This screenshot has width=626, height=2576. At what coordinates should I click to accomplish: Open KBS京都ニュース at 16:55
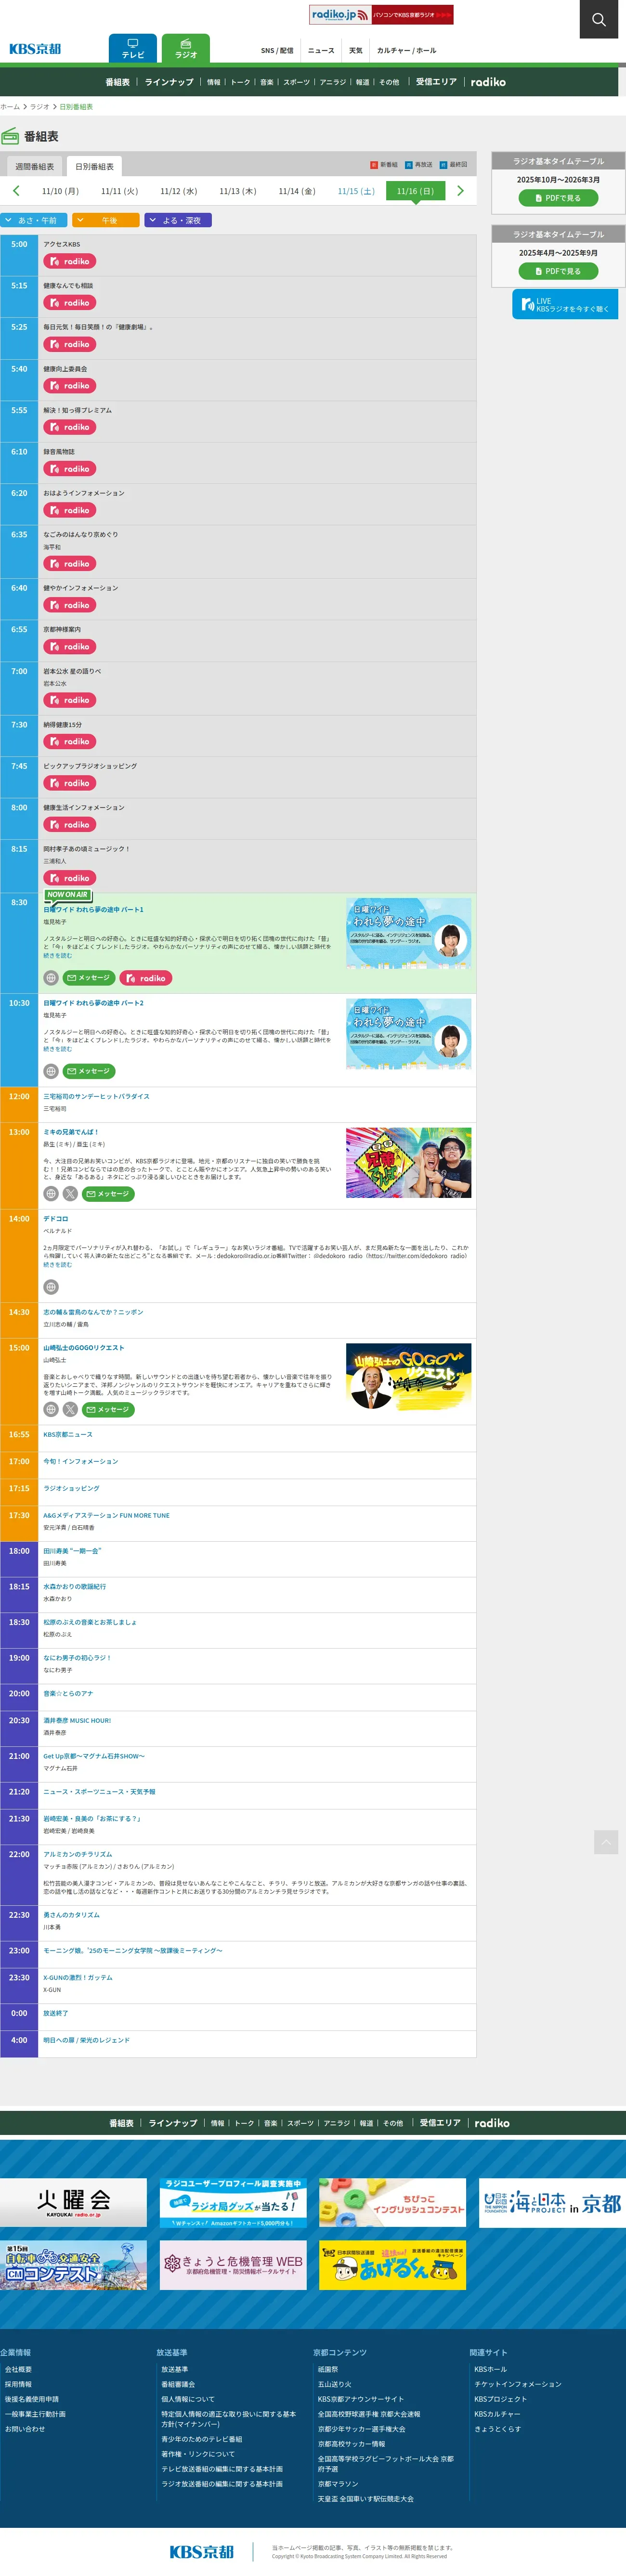(67, 1434)
